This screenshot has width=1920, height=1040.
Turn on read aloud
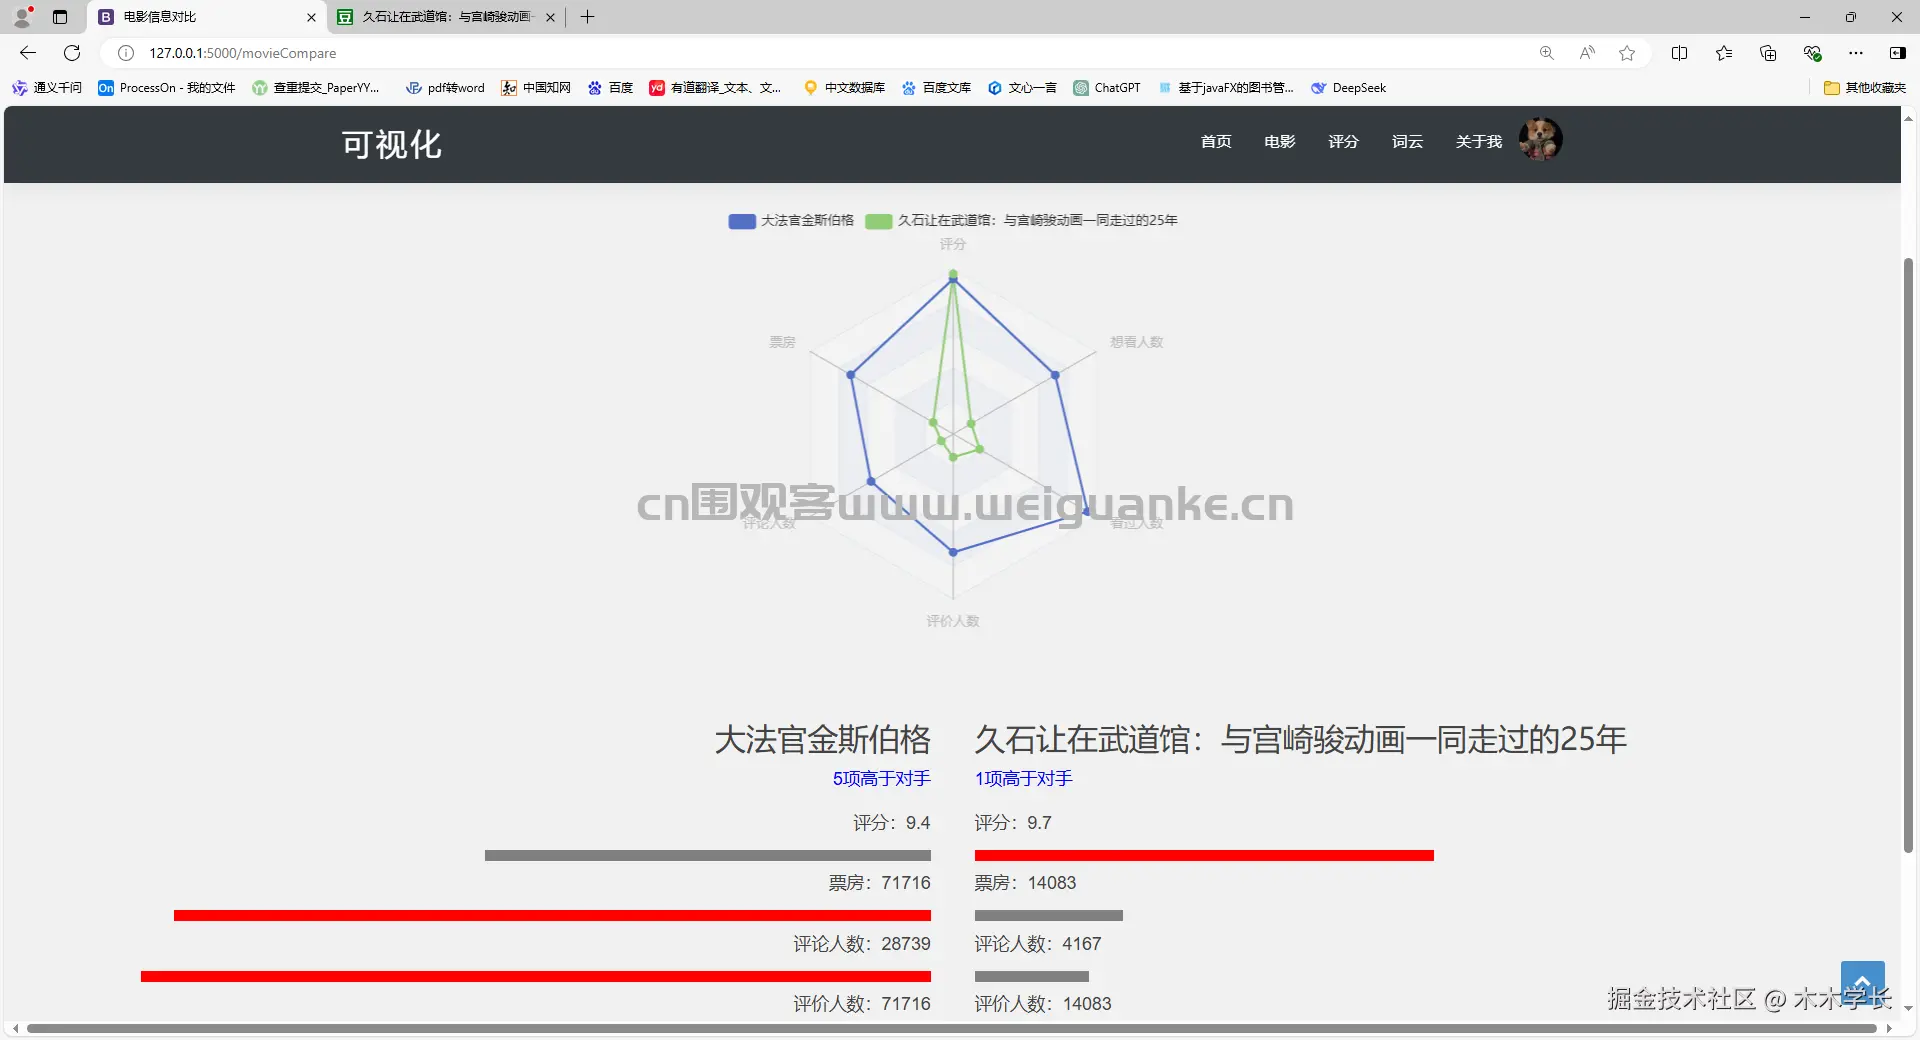pyautogui.click(x=1587, y=53)
